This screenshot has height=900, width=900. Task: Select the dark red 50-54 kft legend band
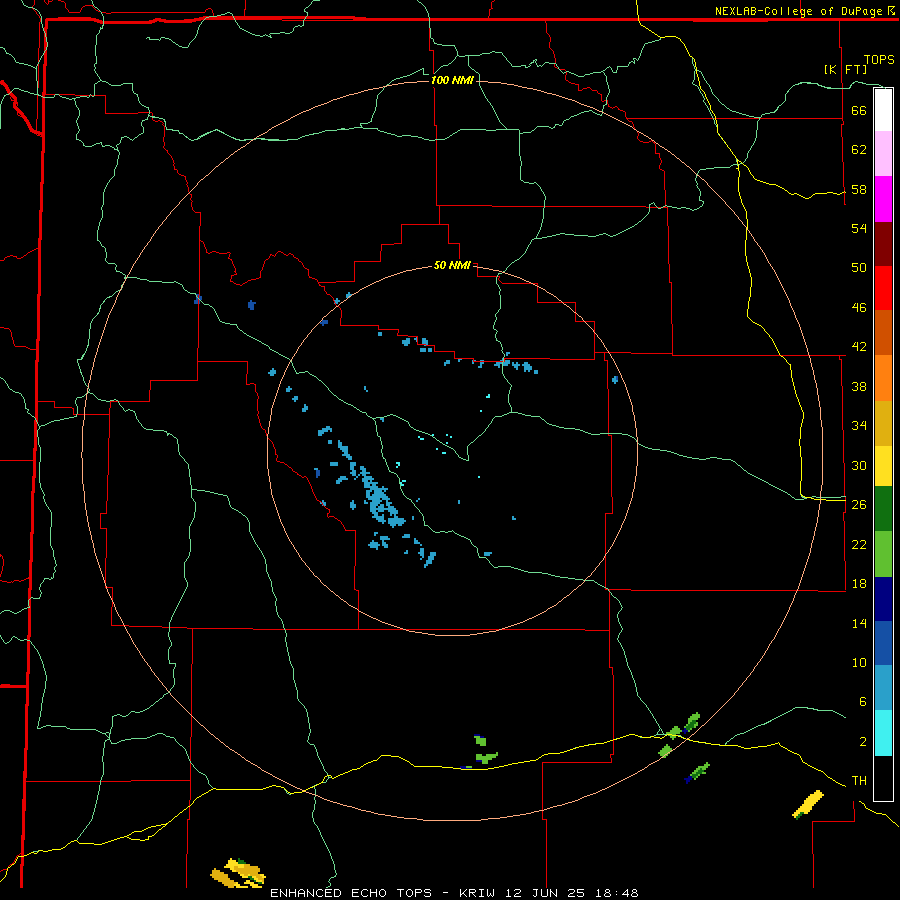pos(883,244)
